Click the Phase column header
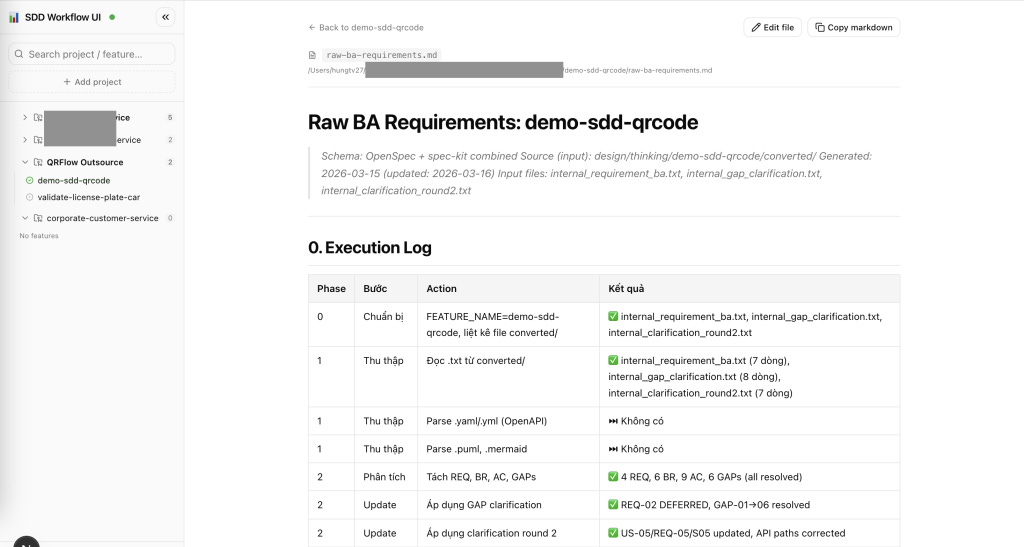Viewport: 1024px width, 547px height. (331, 289)
